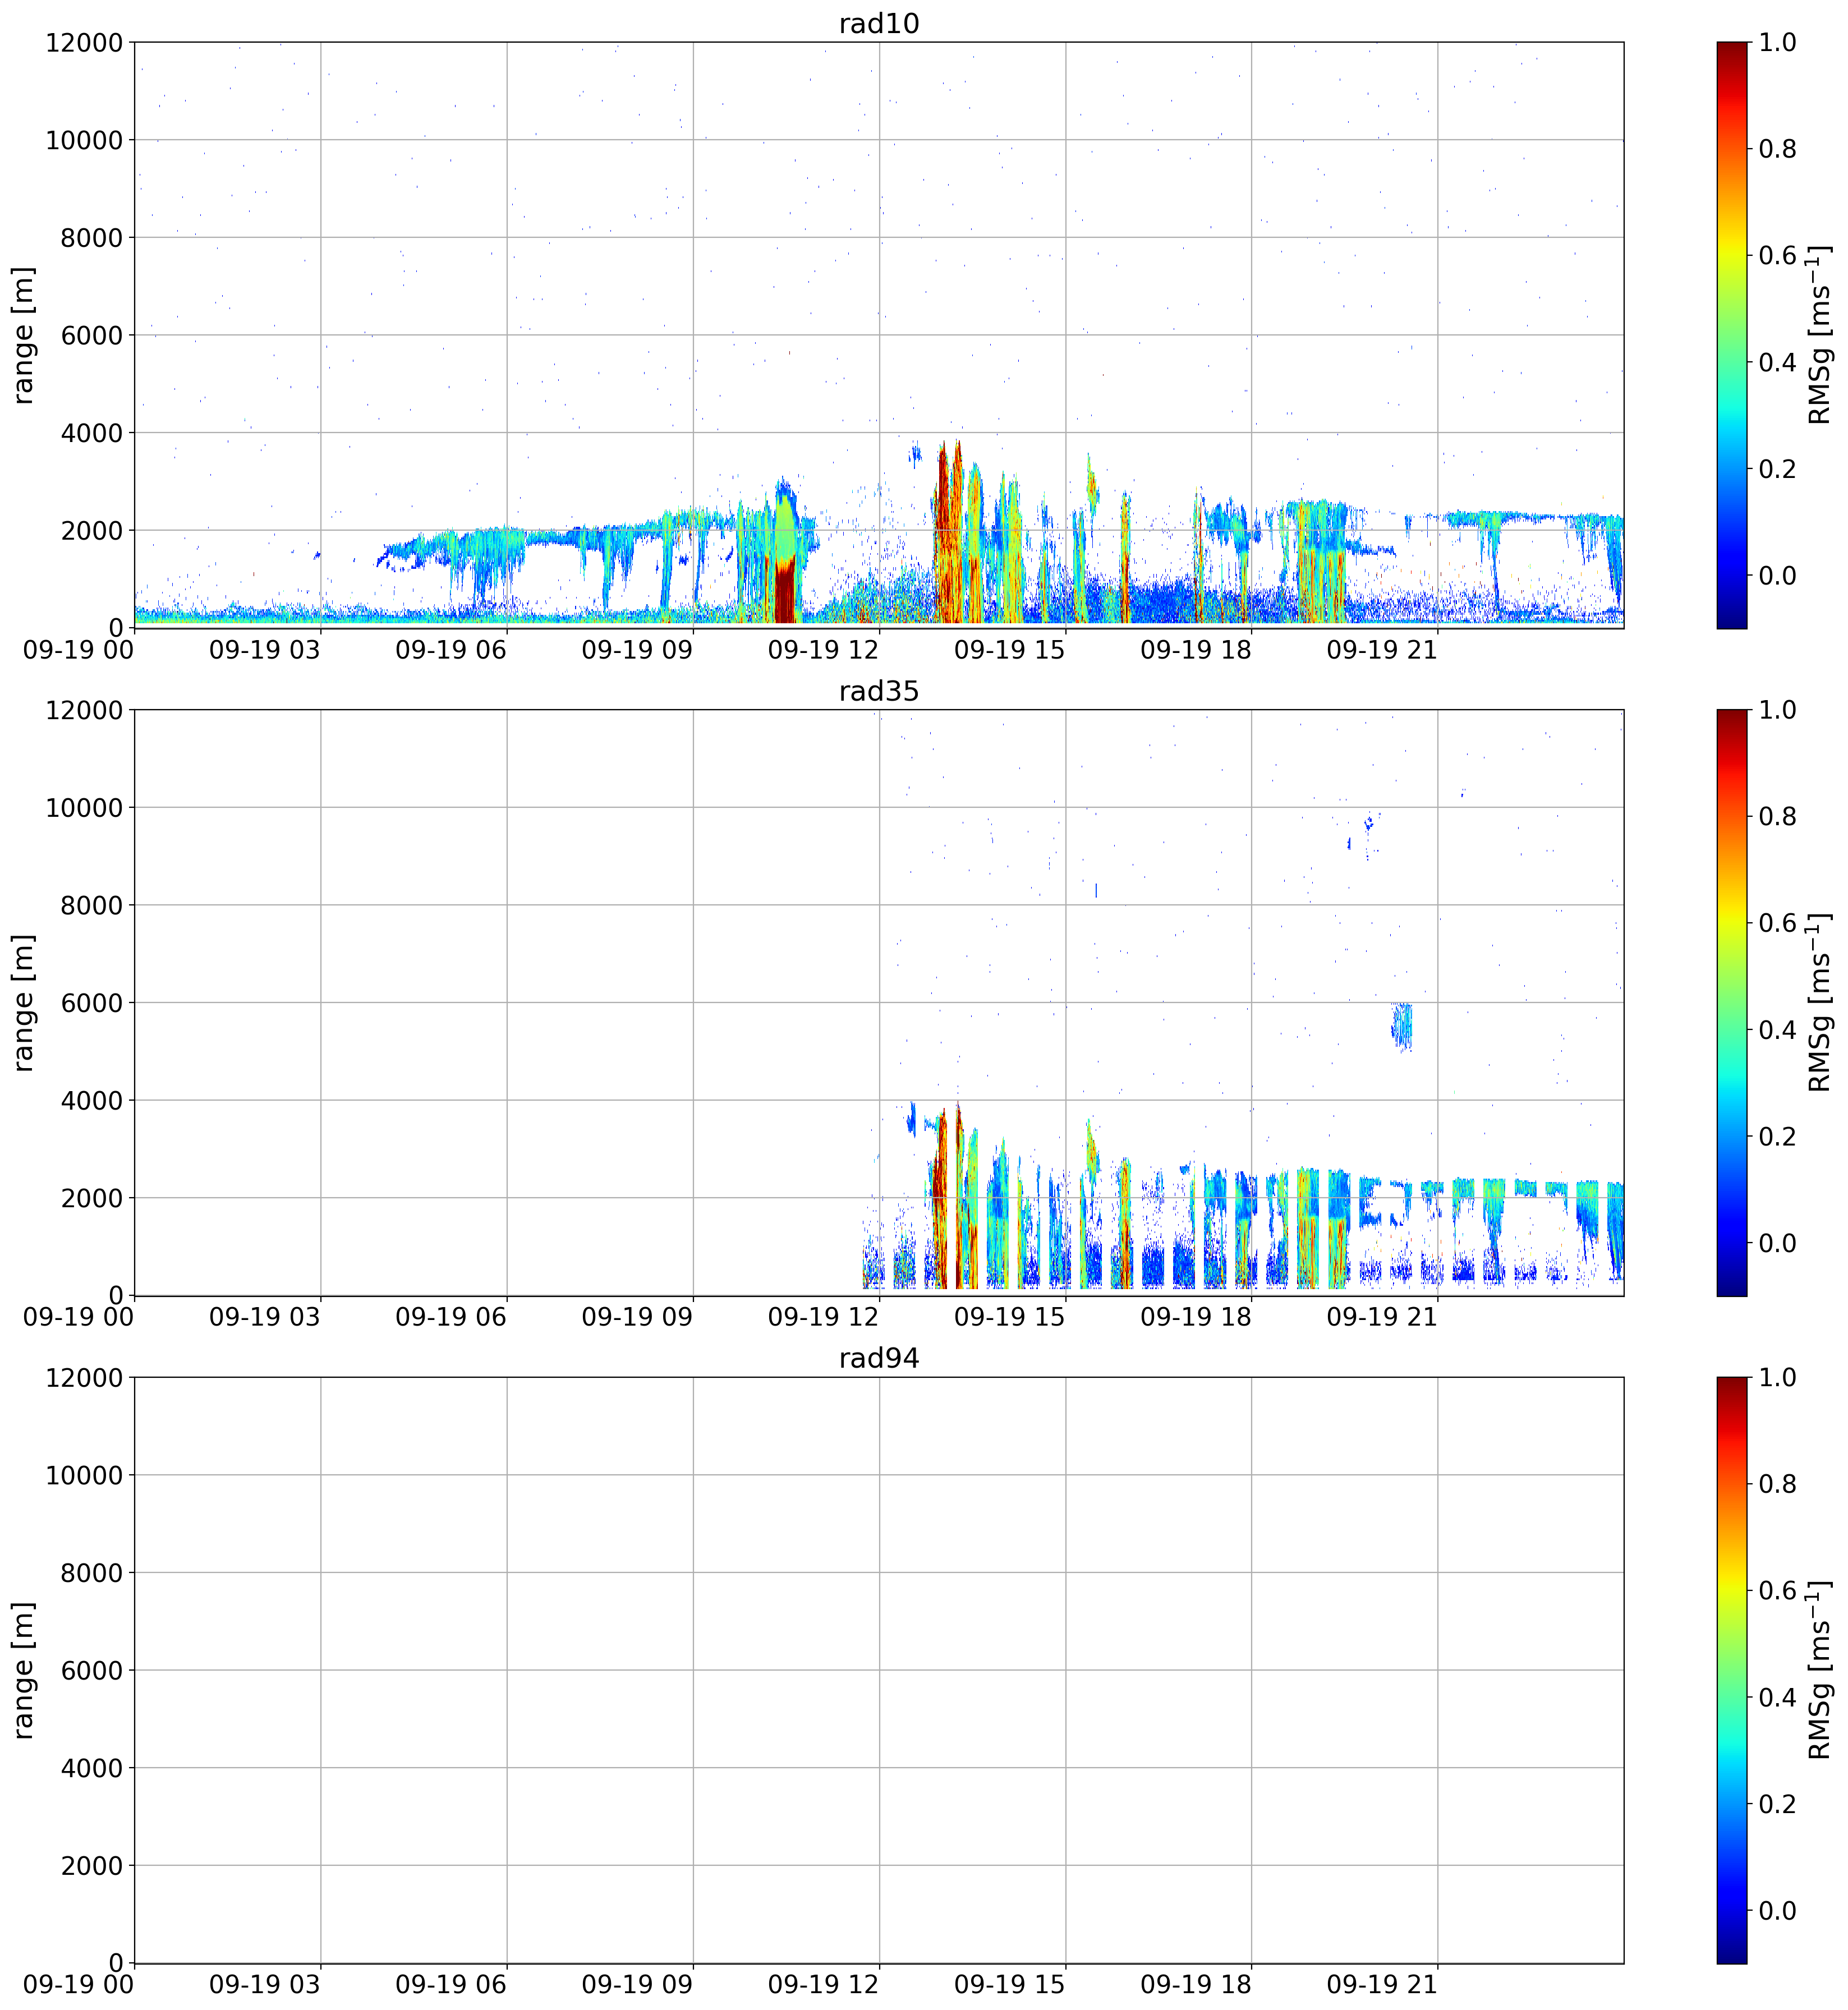Click the '09-19 18' tick label under rad94

pyautogui.click(x=1196, y=1985)
